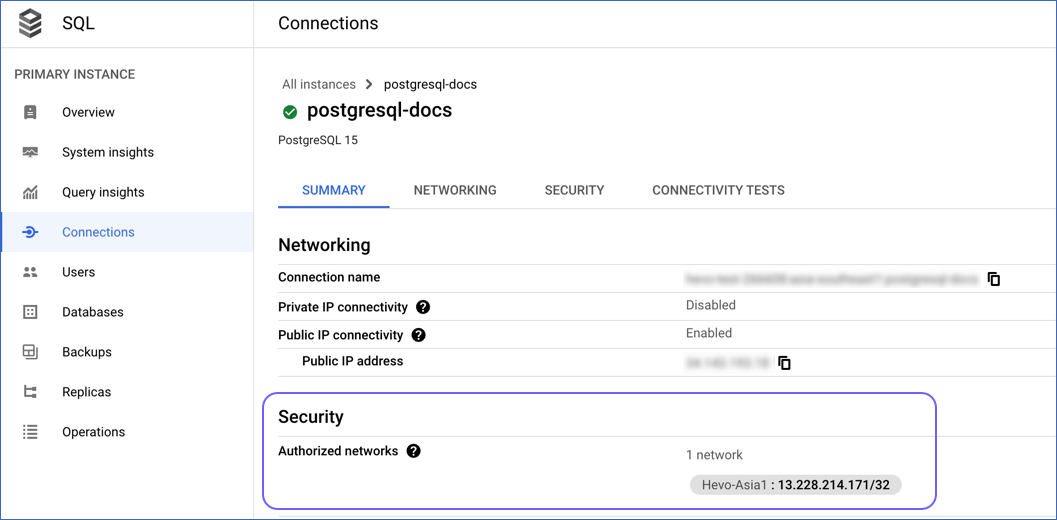Viewport: 1057px width, 520px height.
Task: Click the Operations list icon
Action: click(30, 432)
